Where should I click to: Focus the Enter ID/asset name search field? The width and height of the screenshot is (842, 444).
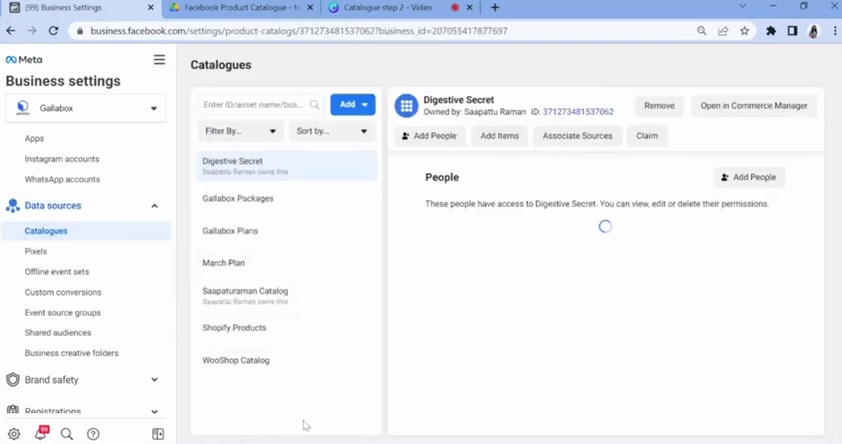(x=260, y=105)
